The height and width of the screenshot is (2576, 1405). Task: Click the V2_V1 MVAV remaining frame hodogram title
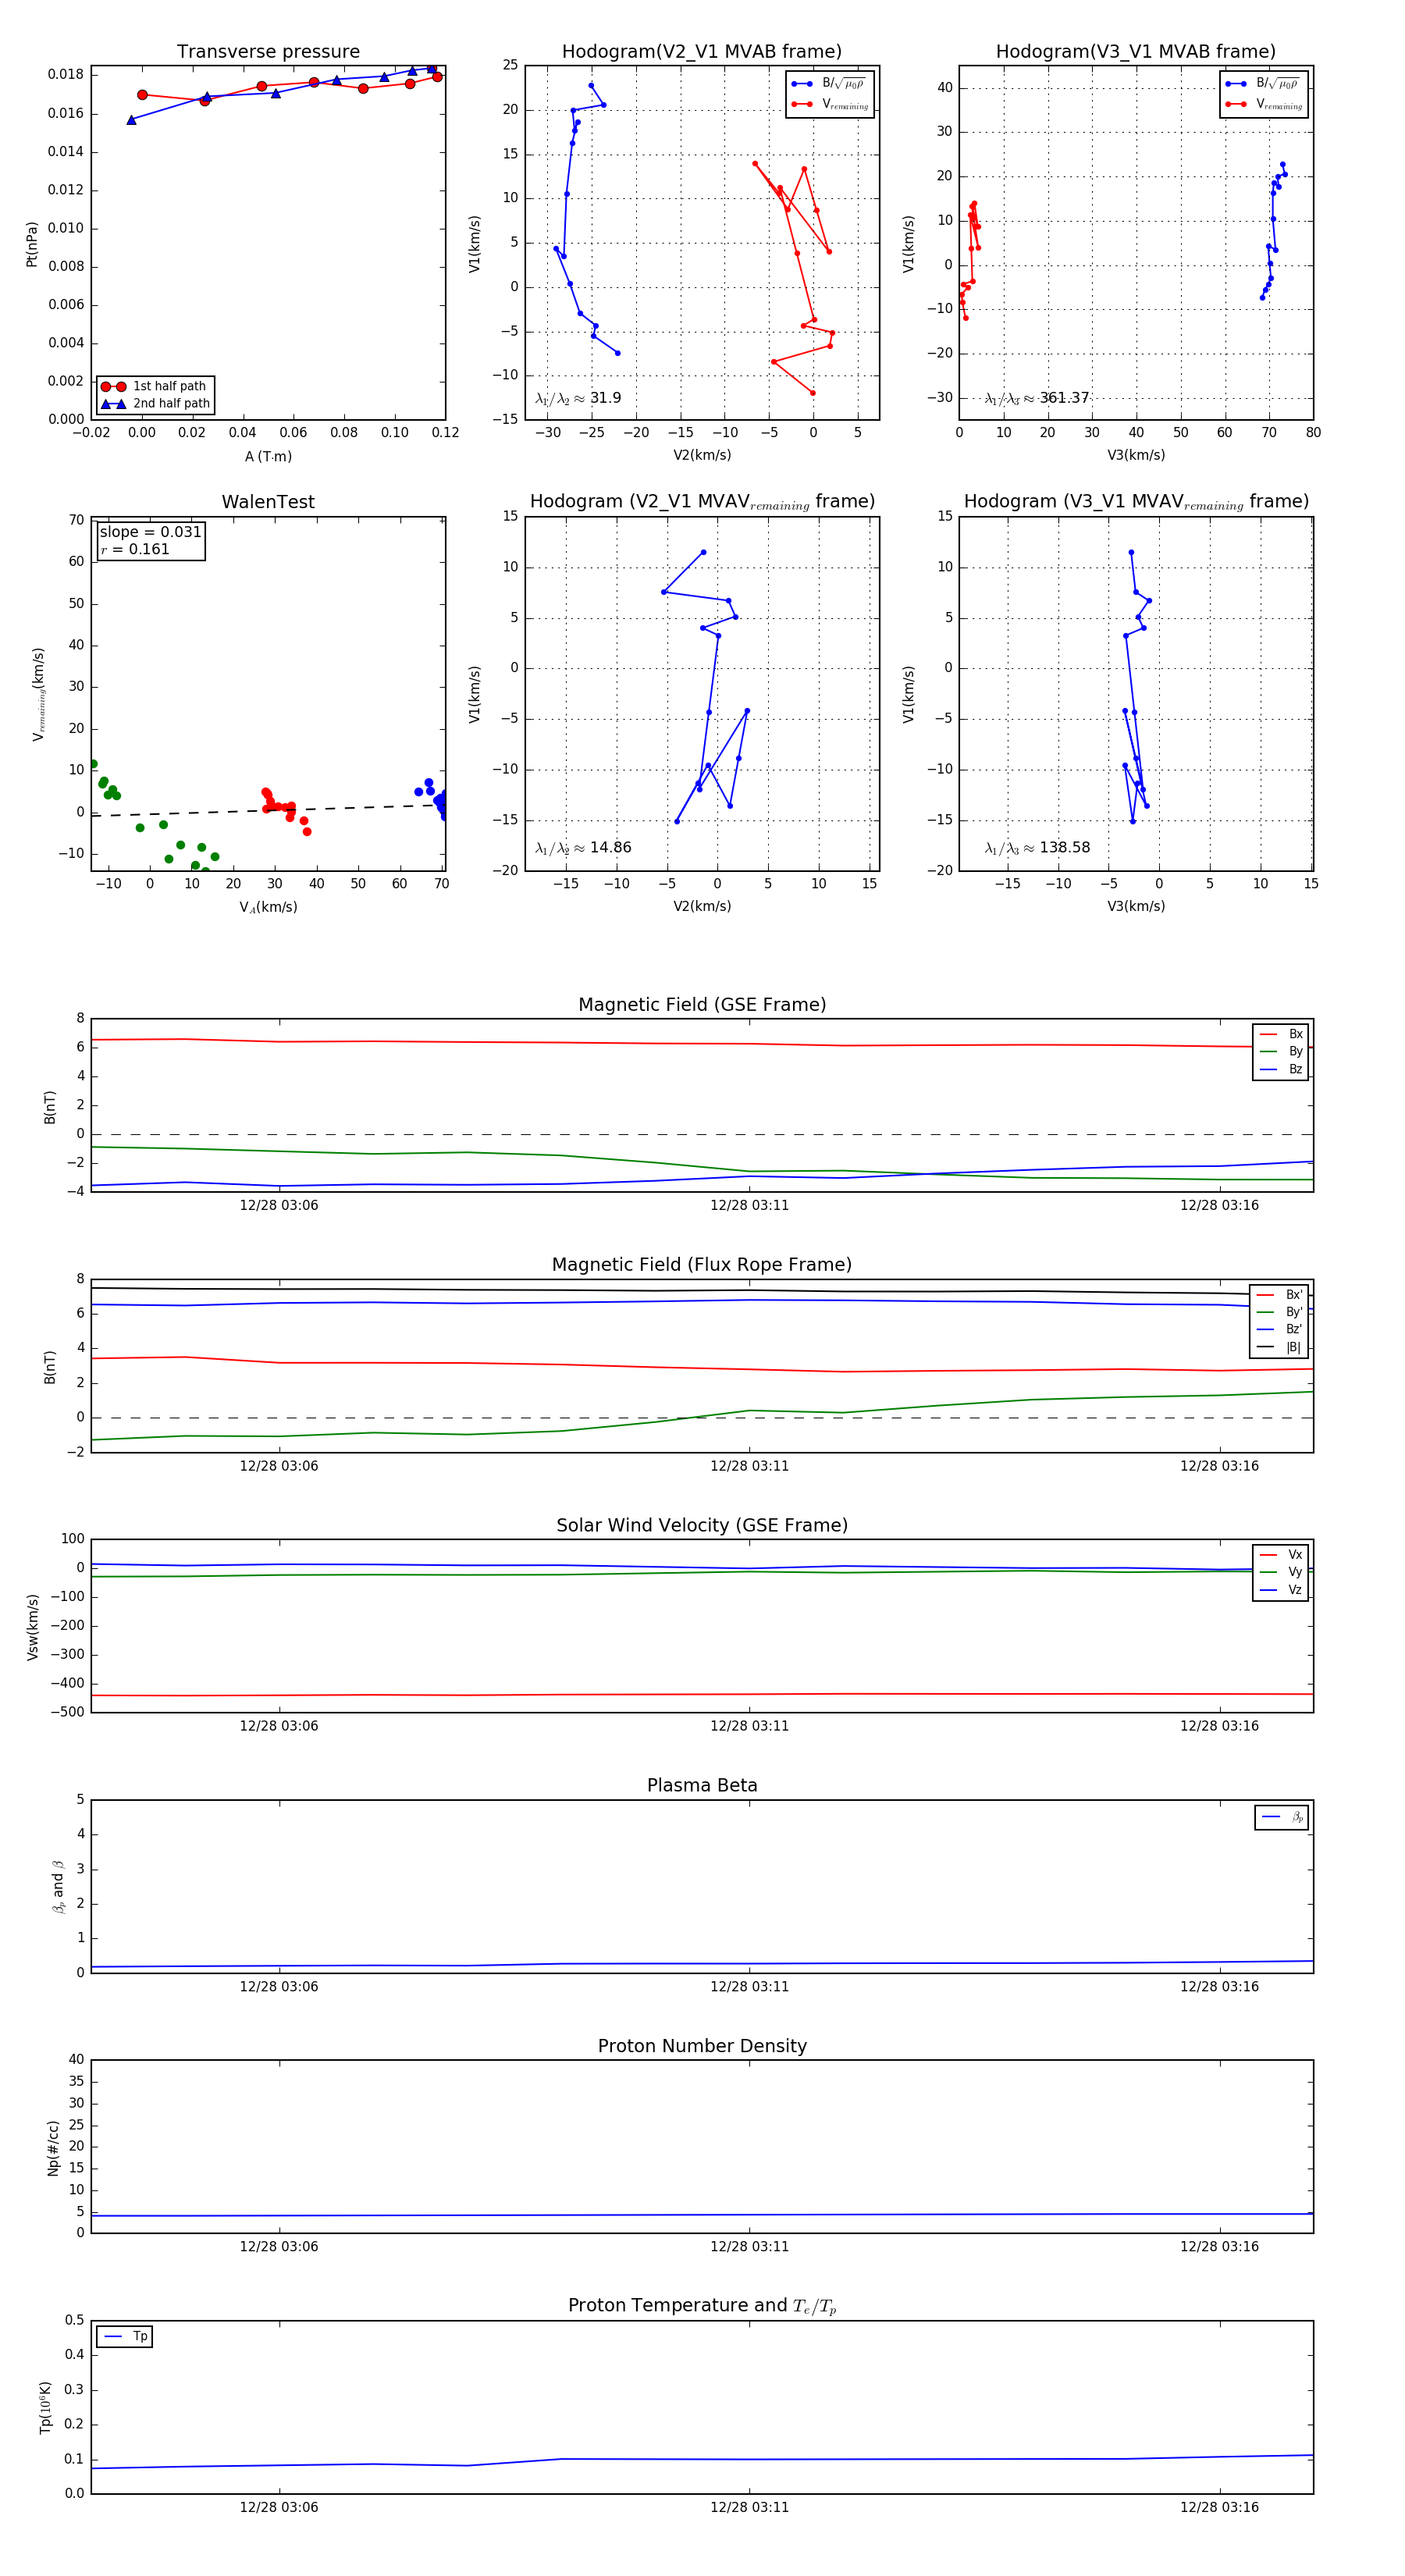click(702, 502)
